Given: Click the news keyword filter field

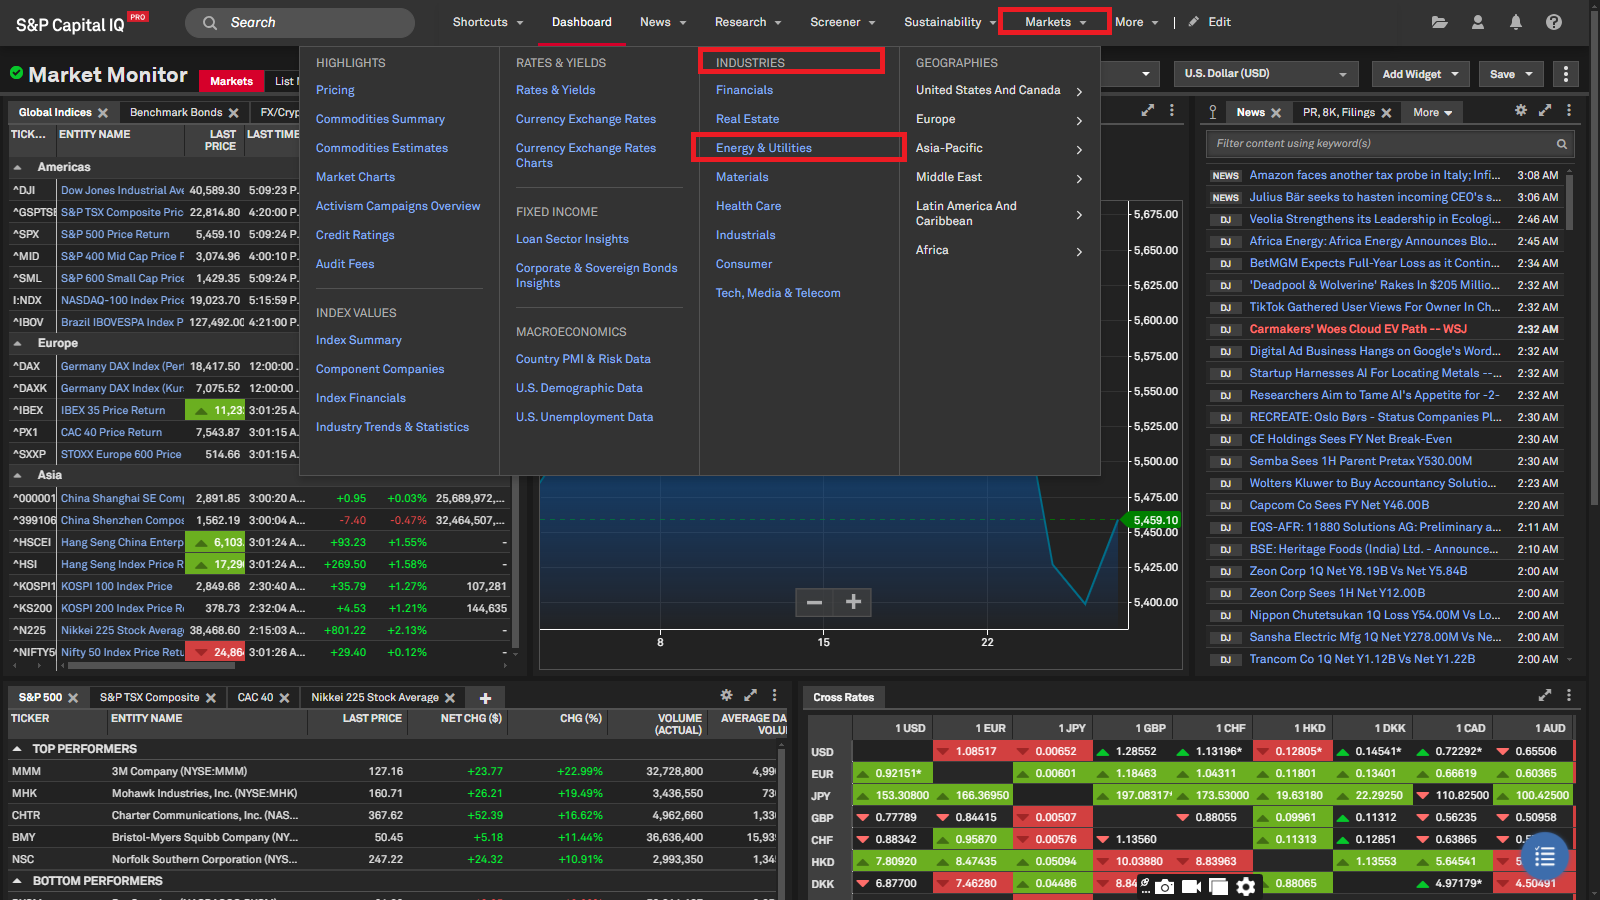Looking at the screenshot, I should (1380, 144).
